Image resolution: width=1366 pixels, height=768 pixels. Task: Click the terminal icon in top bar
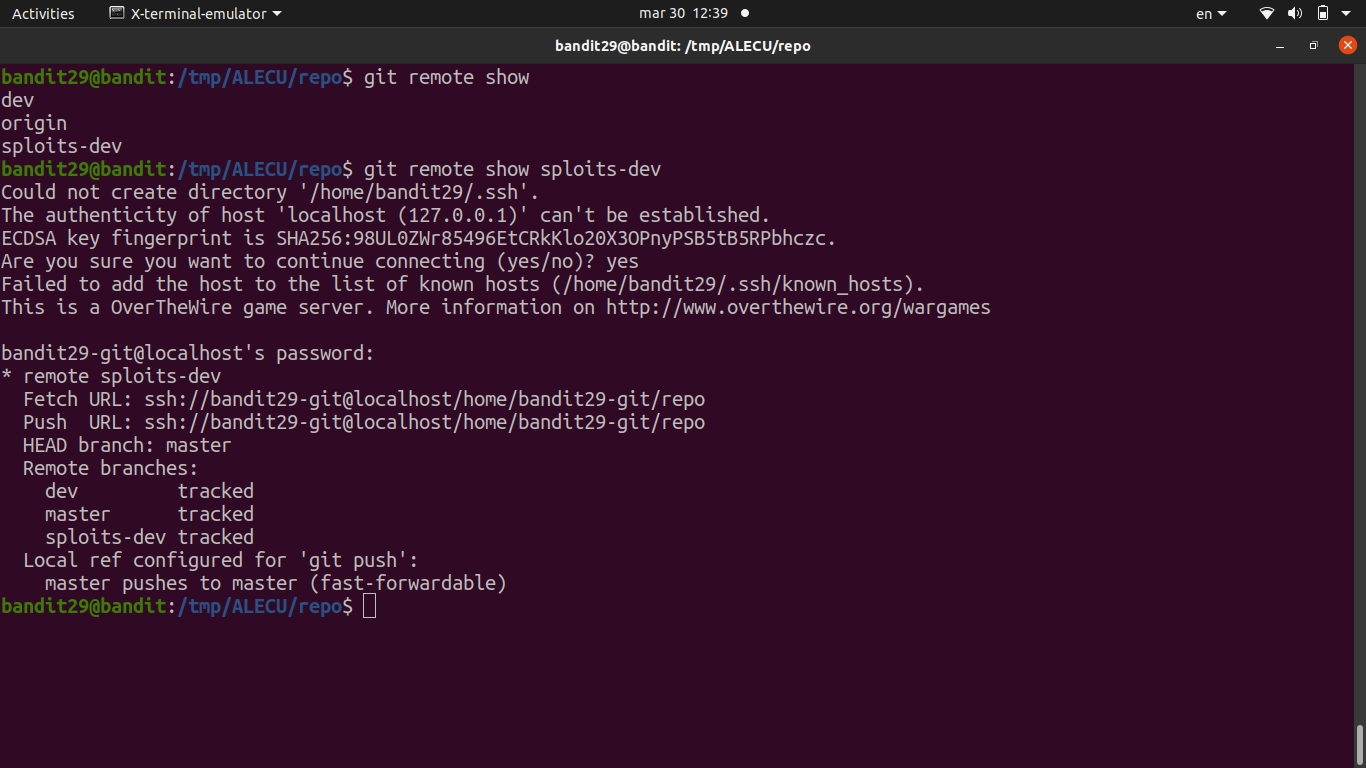[x=117, y=14]
